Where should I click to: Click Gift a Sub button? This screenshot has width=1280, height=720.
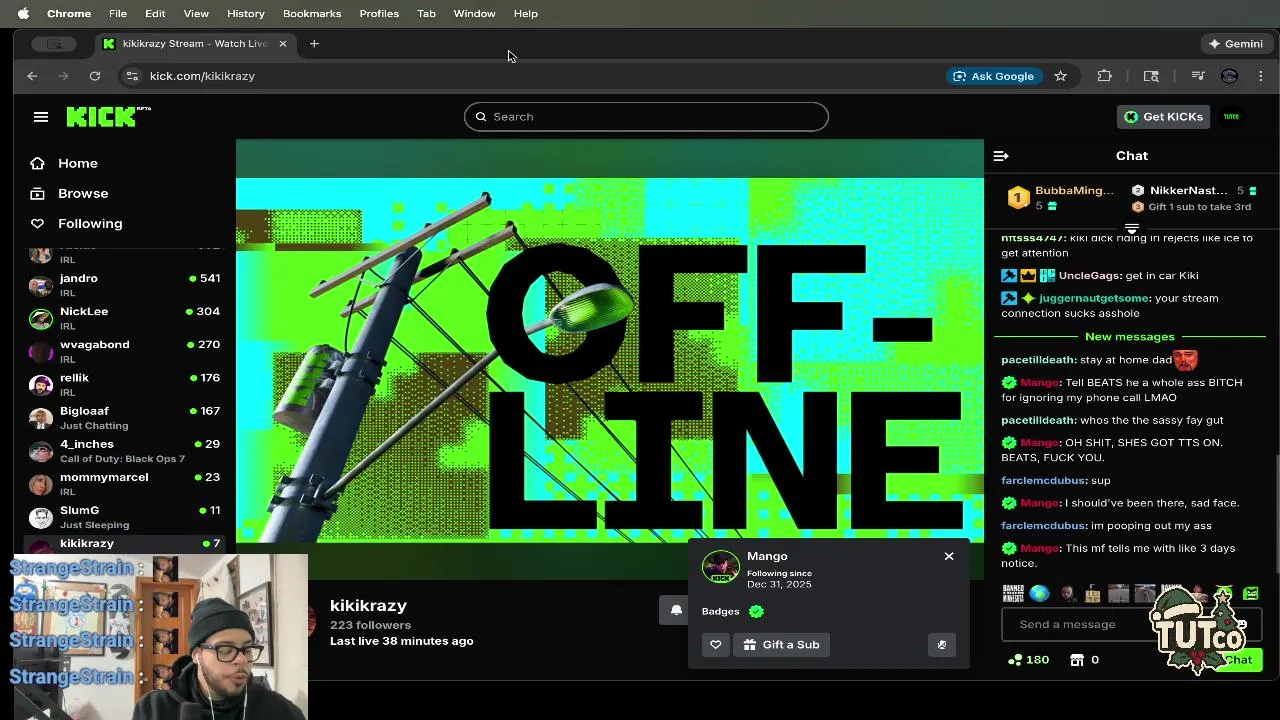click(781, 645)
